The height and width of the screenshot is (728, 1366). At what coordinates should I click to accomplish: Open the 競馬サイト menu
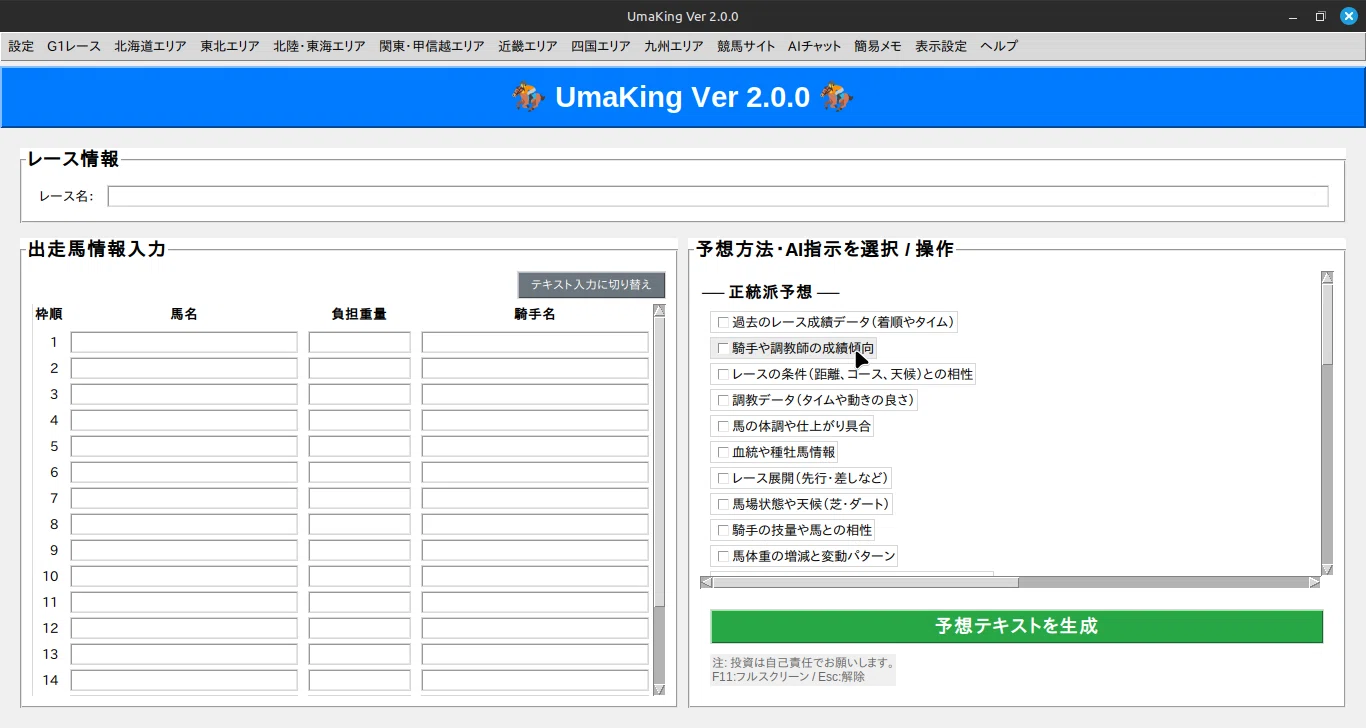746,46
